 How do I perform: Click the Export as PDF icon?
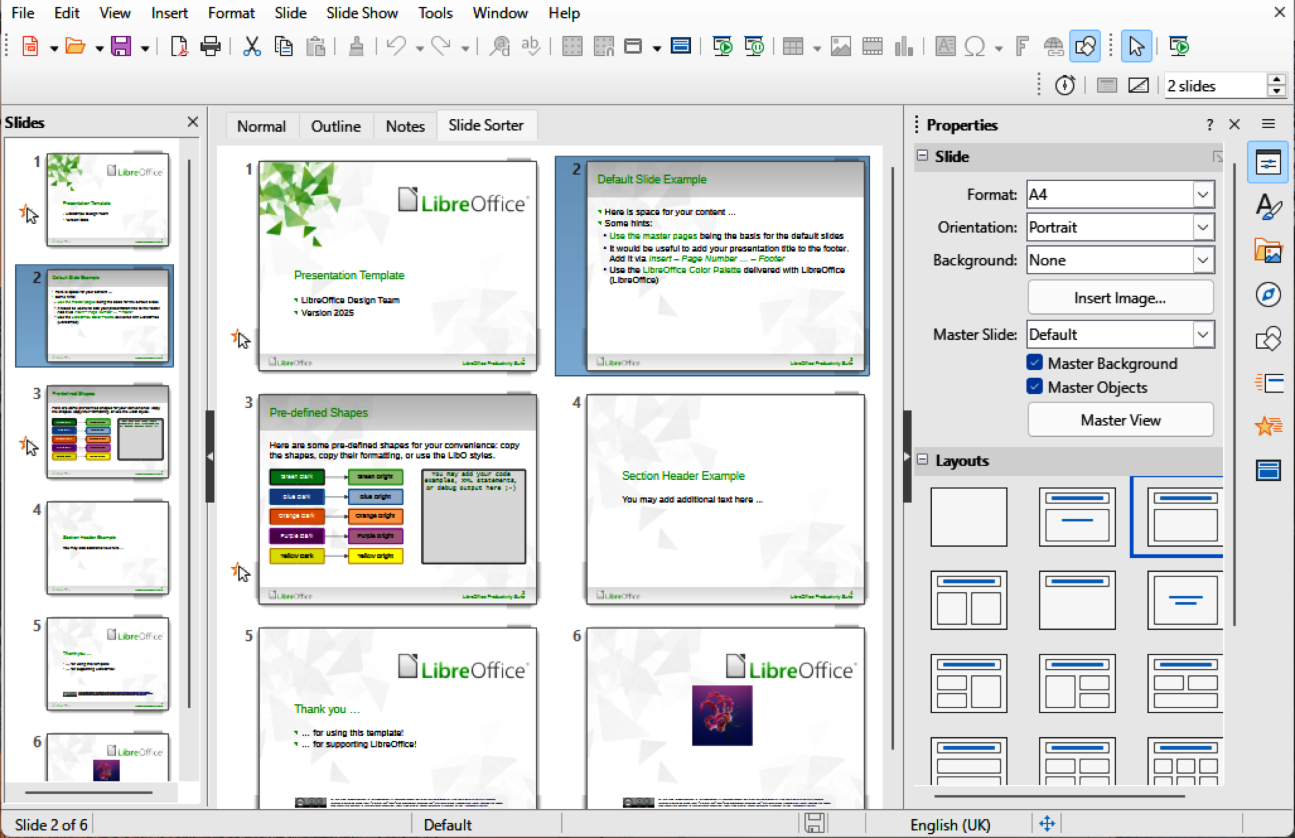pyautogui.click(x=179, y=46)
